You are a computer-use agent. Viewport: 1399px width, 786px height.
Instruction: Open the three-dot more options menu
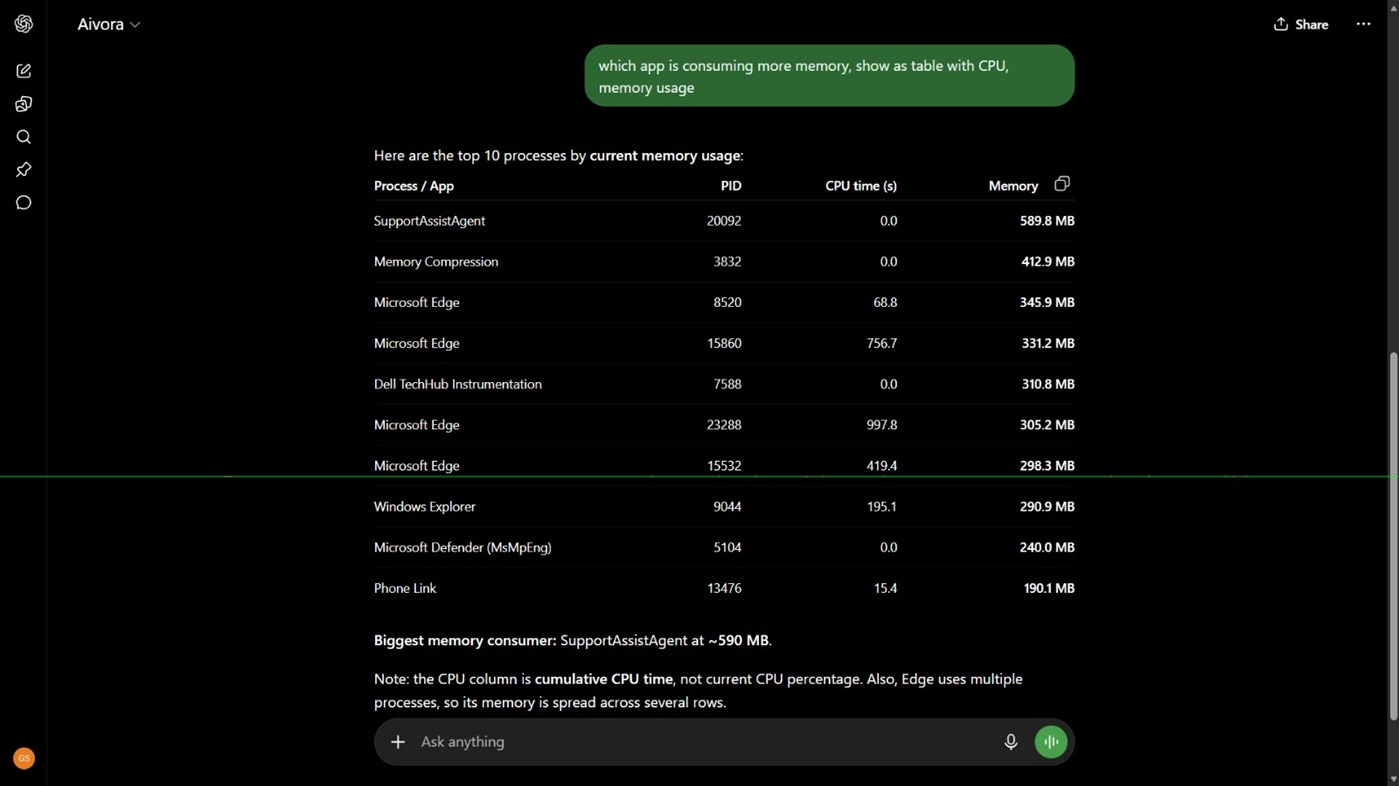click(1363, 24)
